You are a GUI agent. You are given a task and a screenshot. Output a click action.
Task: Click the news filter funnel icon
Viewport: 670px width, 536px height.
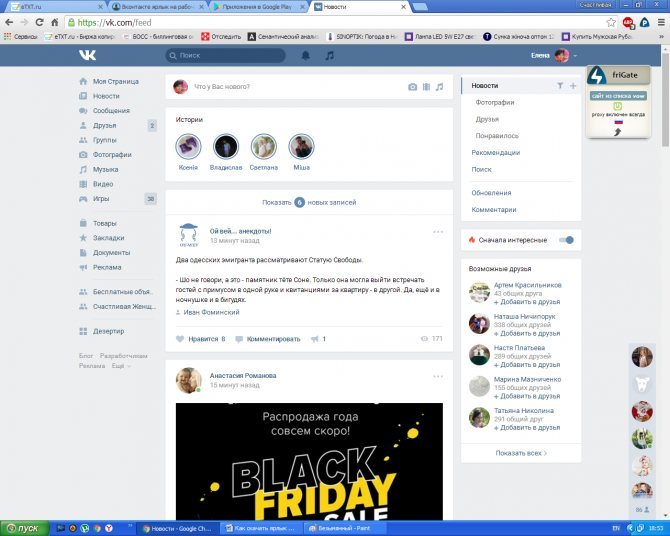click(560, 85)
